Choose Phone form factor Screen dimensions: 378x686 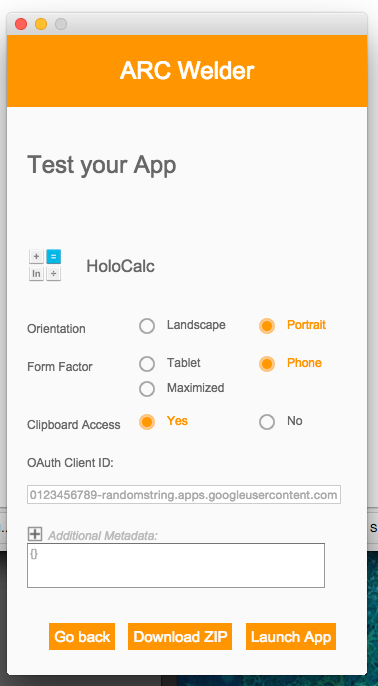tap(267, 364)
